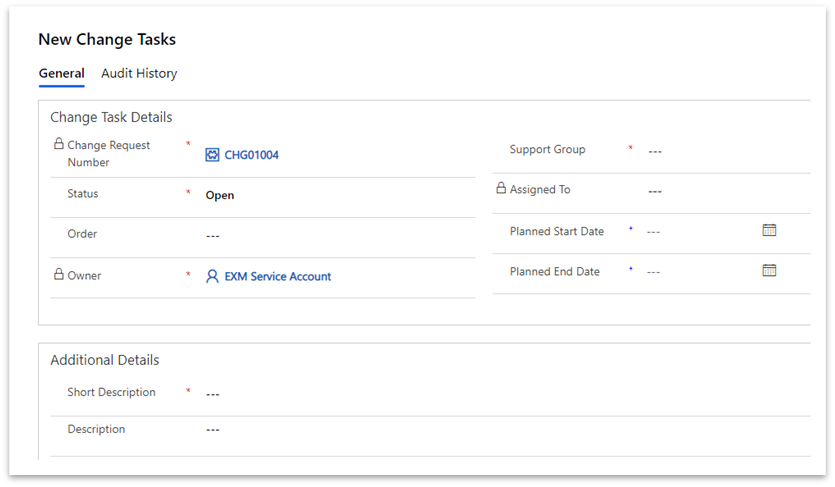Open the EXM Service Account owner link
The width and height of the screenshot is (835, 487).
277,276
